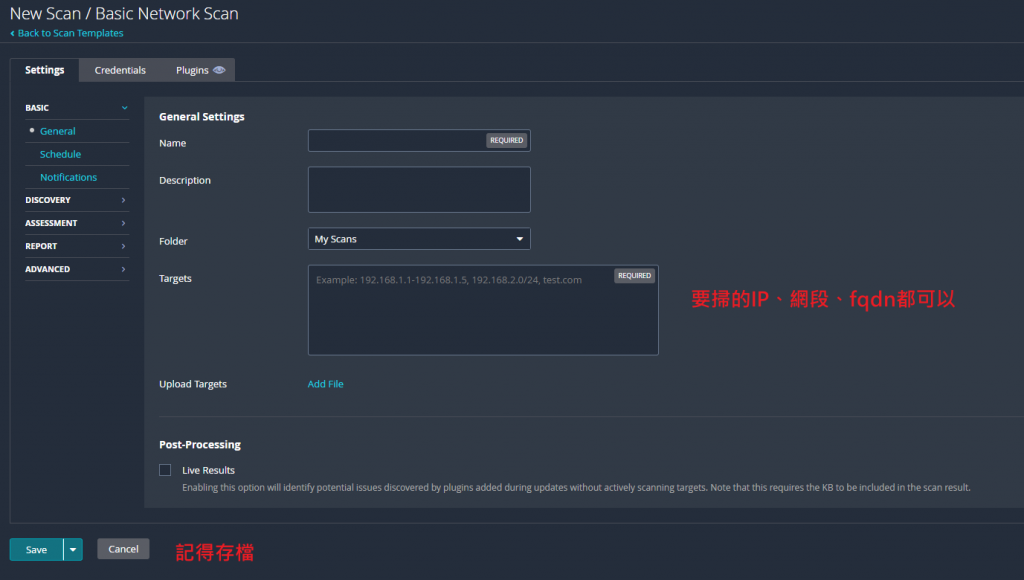
Task: Open the Schedule settings
Action: point(60,154)
